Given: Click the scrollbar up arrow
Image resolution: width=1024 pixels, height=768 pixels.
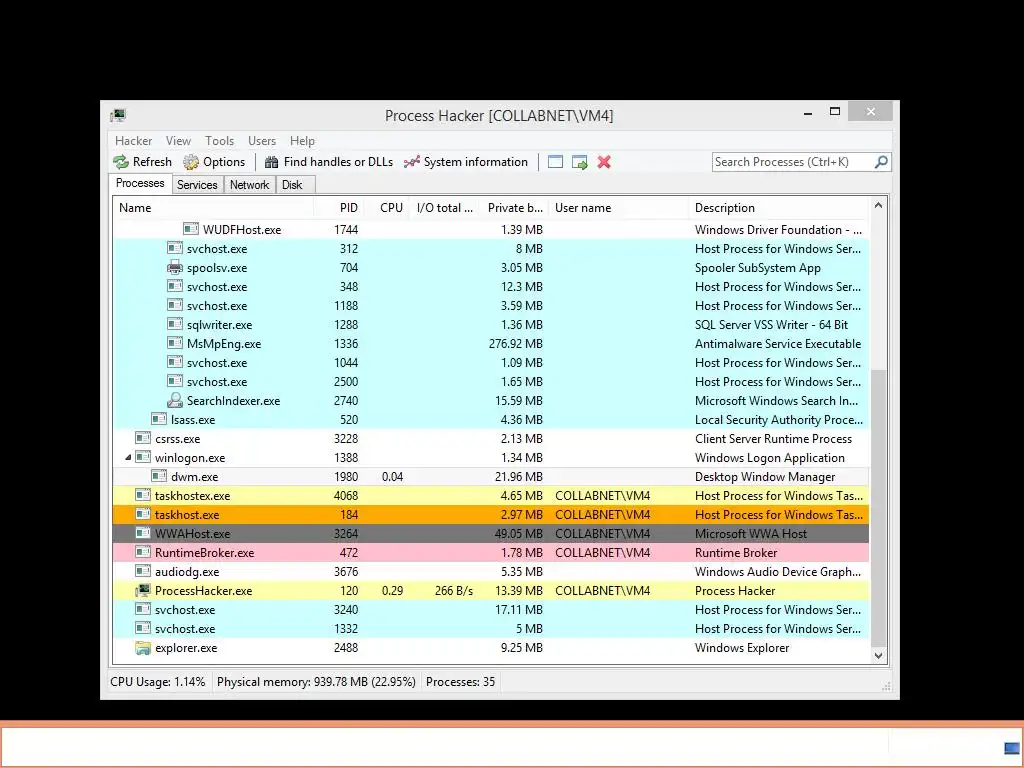Looking at the screenshot, I should (x=878, y=206).
